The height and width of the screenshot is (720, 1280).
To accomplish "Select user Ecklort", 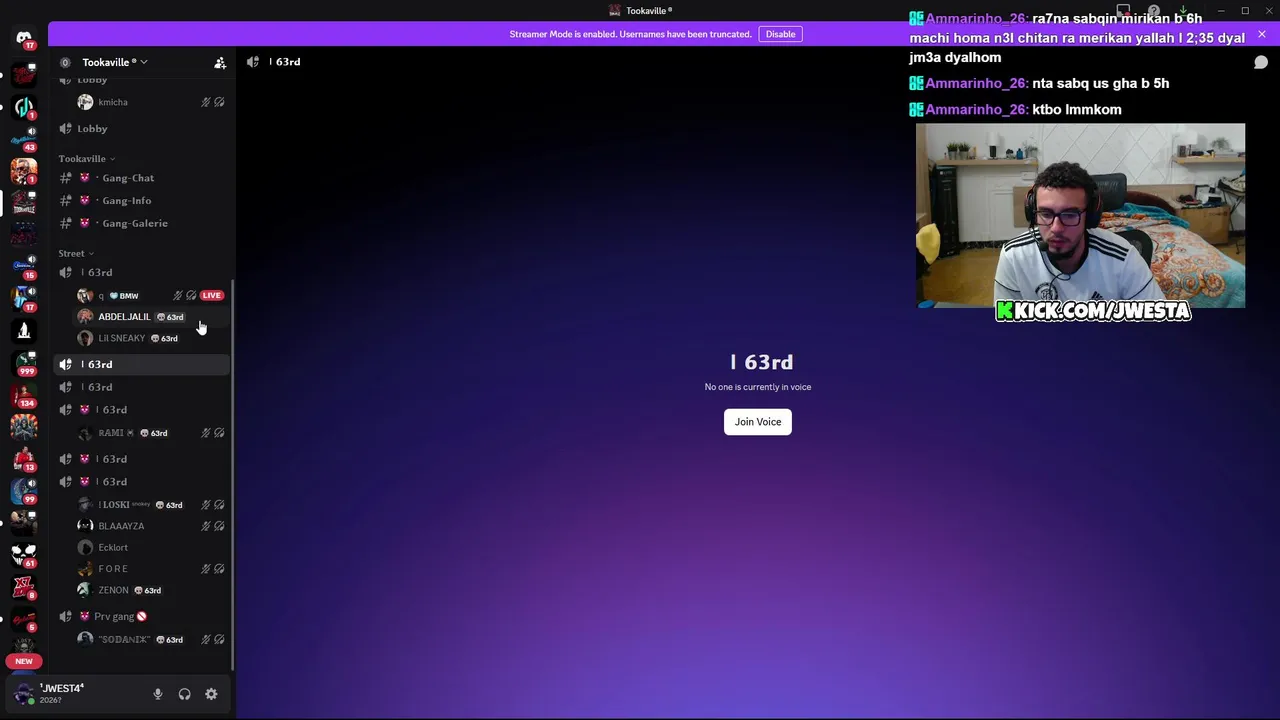I will [x=152, y=548].
